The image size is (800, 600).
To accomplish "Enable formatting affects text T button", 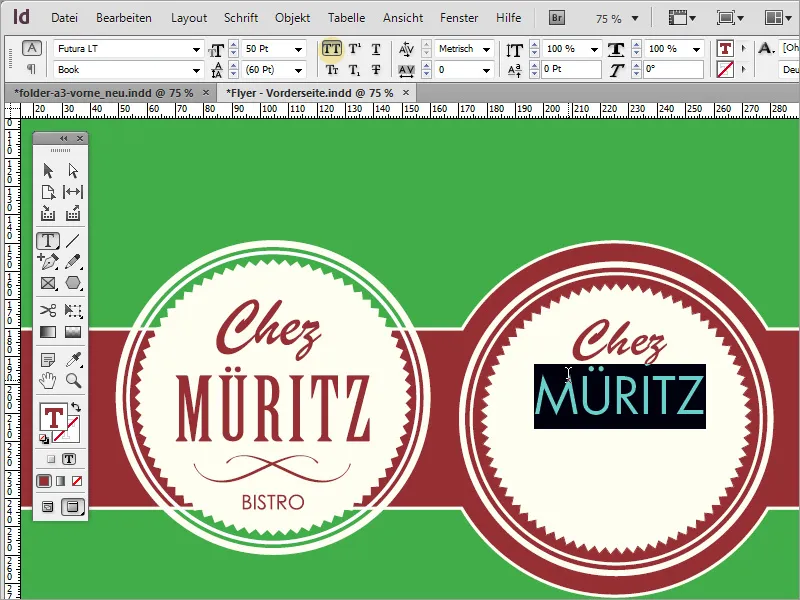I will (69, 459).
